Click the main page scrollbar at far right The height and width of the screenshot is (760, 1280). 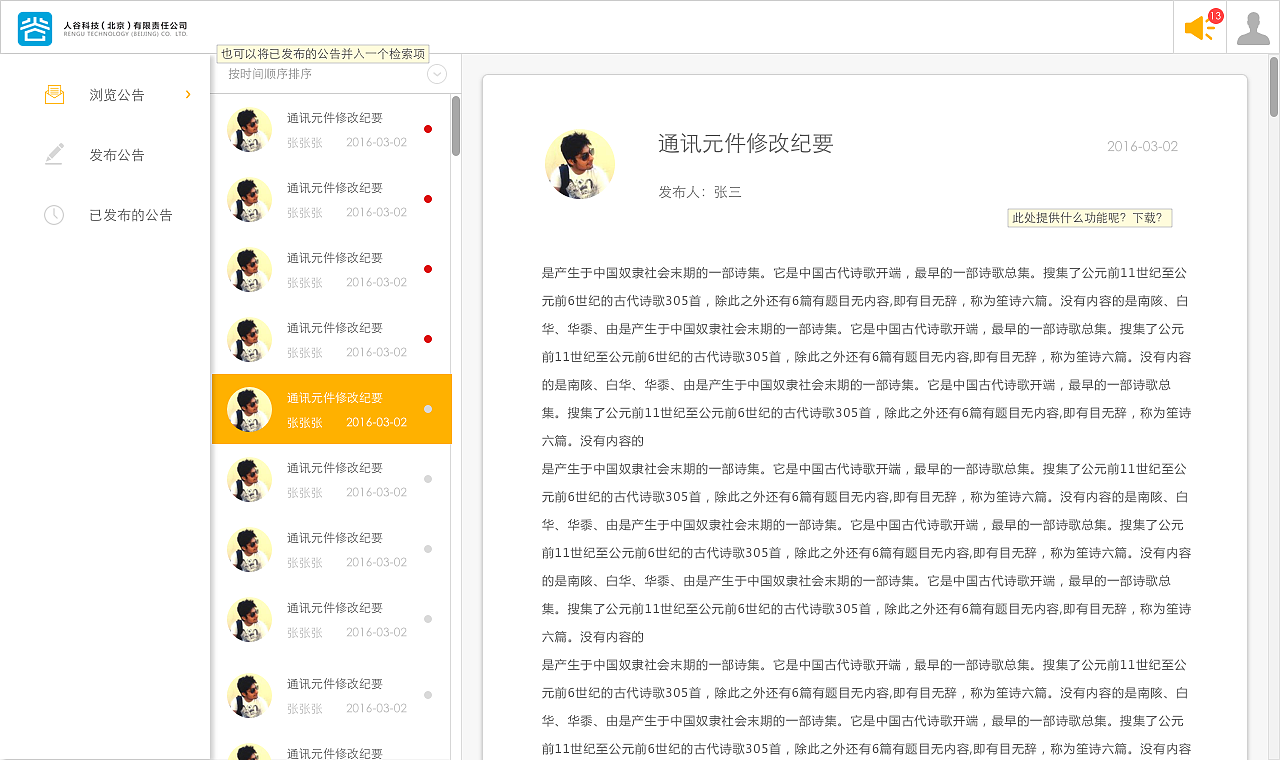1274,88
